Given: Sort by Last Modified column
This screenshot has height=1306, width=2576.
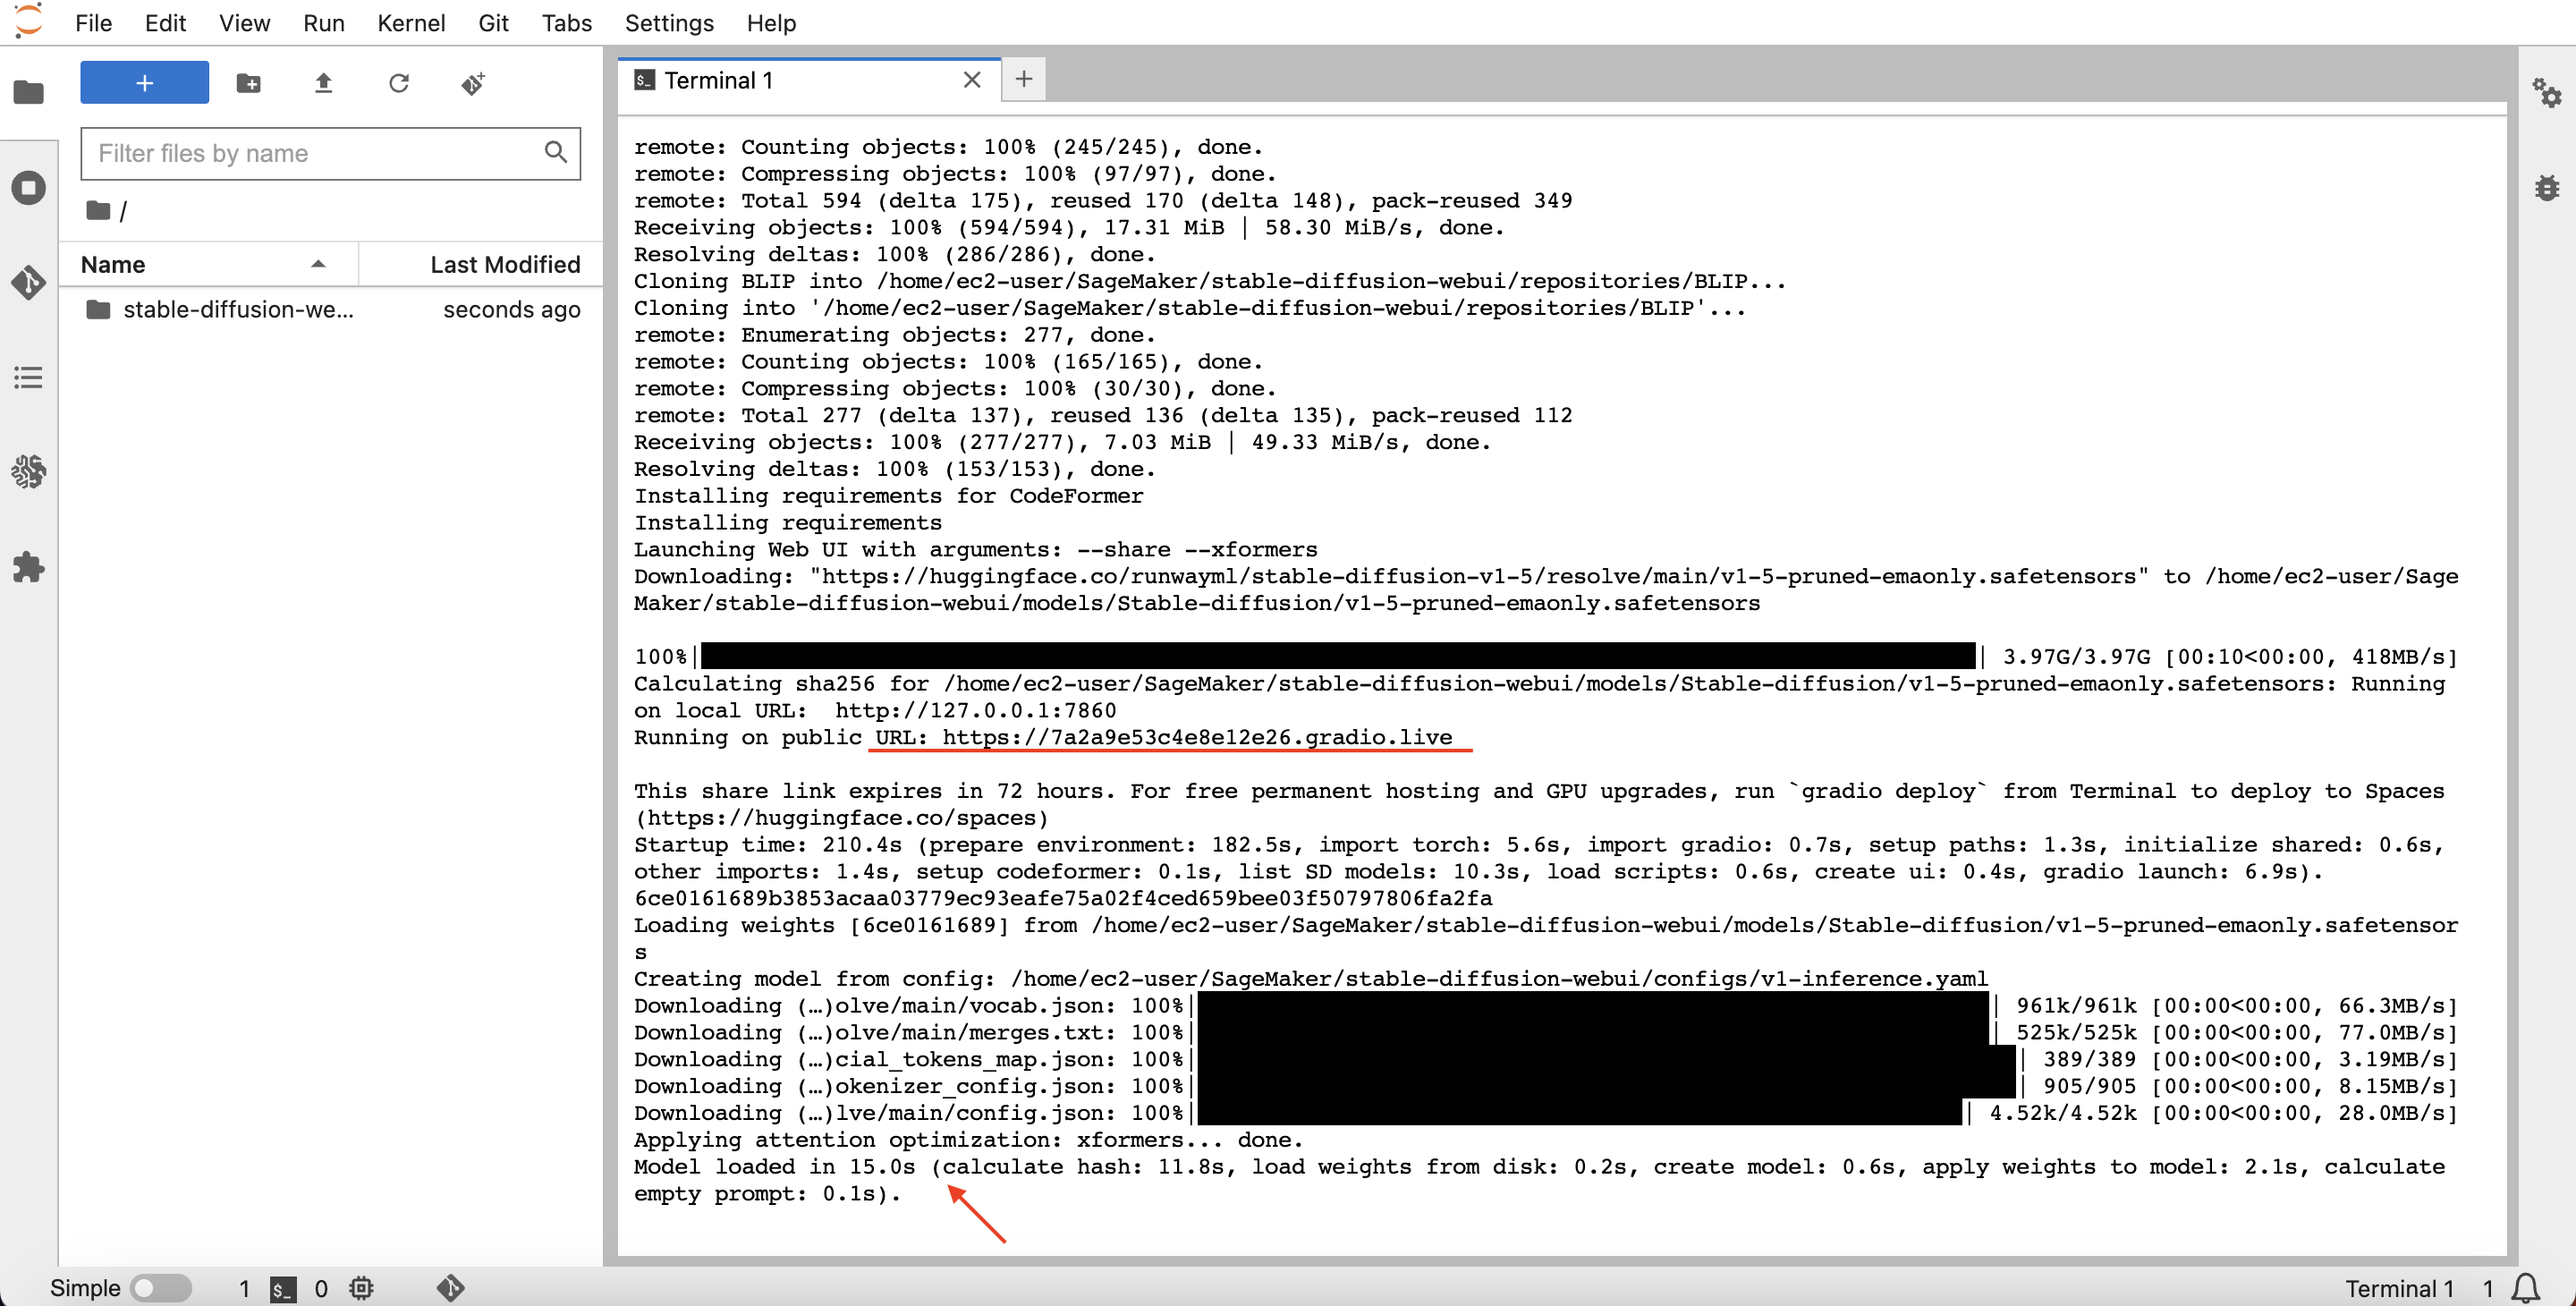Looking at the screenshot, I should coord(504,264).
